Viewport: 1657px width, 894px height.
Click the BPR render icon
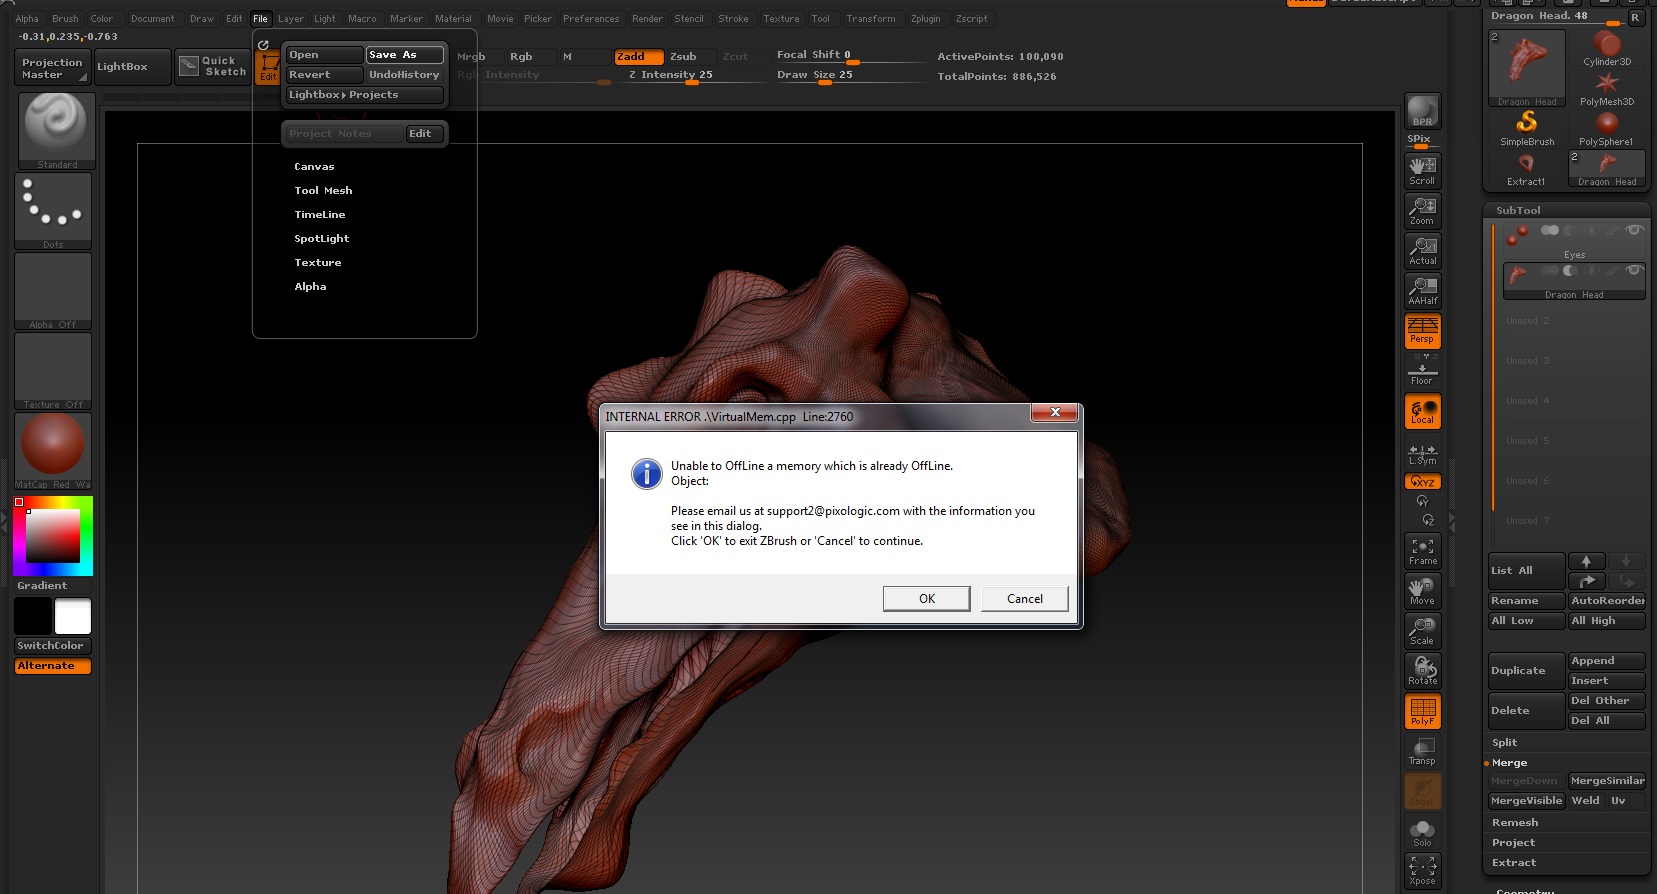pos(1422,111)
